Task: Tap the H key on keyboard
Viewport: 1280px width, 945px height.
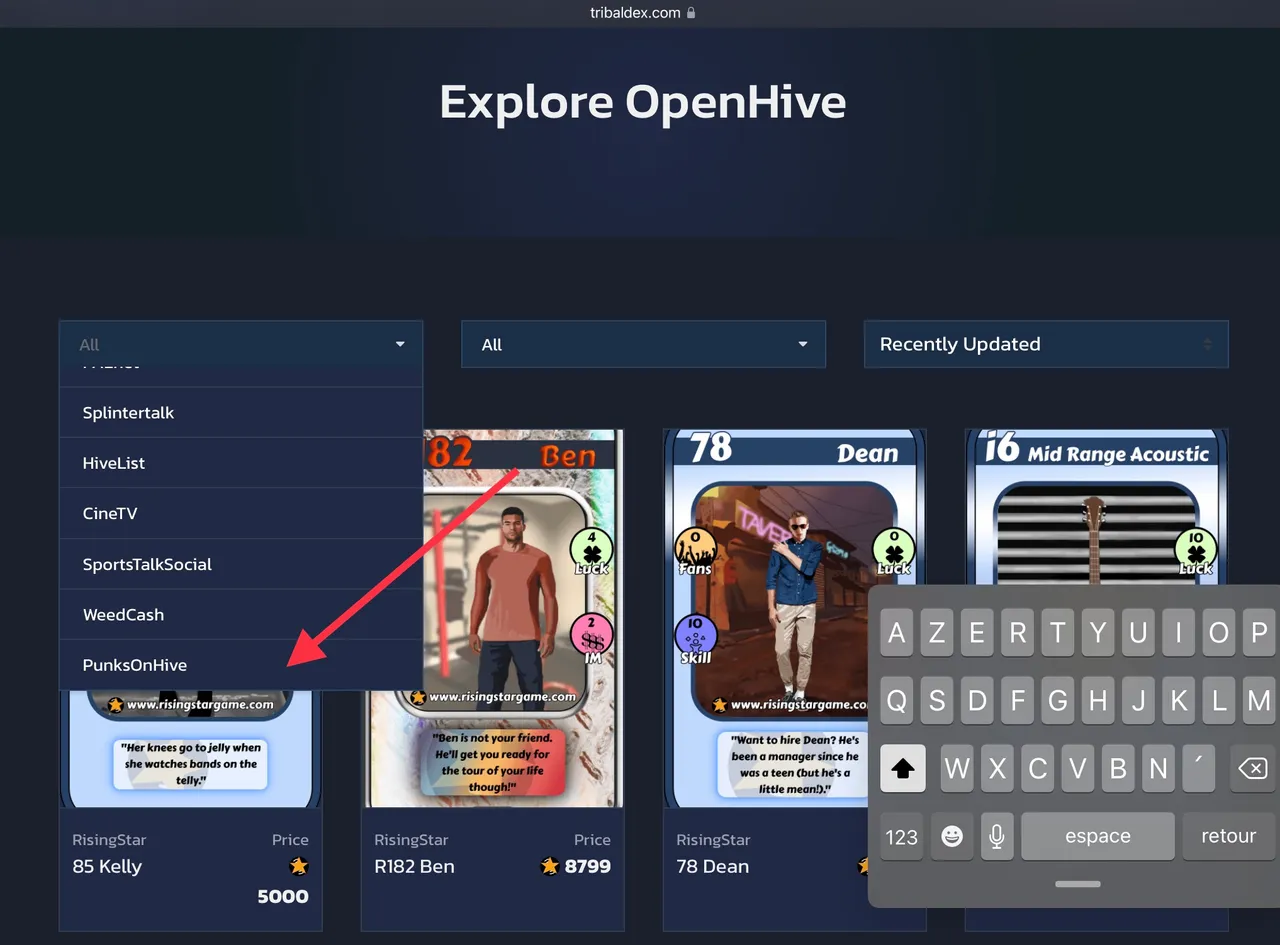Action: [1098, 701]
